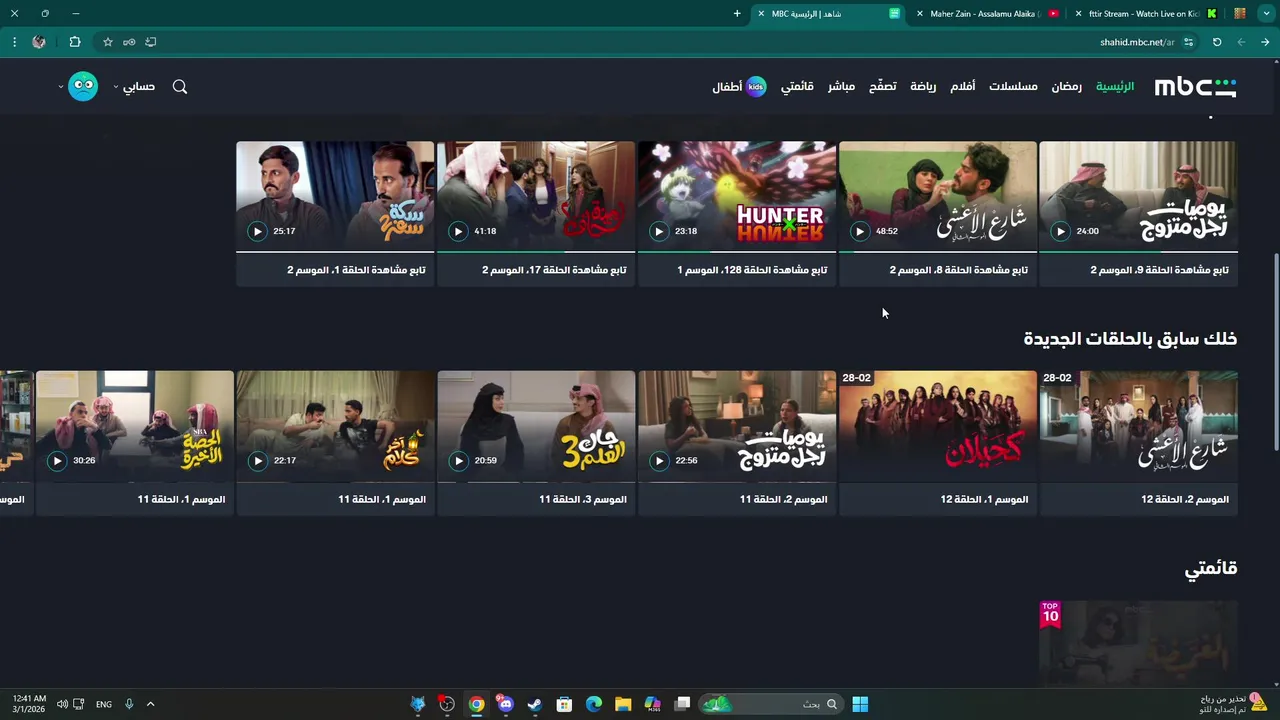Open the كحيلان episode 12 thumbnail
The width and height of the screenshot is (1280, 720).
[x=938, y=426]
